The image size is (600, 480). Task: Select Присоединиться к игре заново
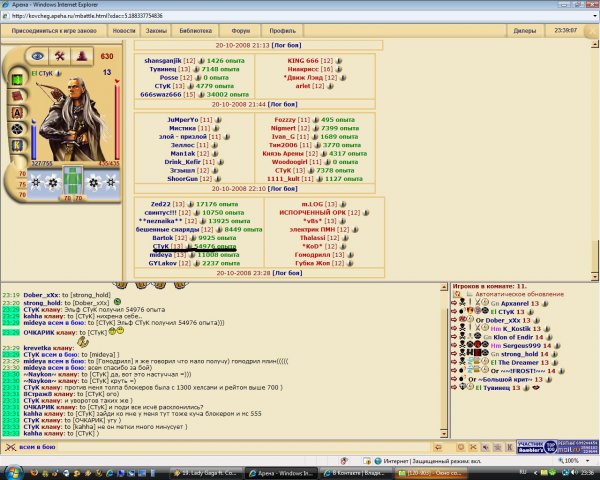54,31
